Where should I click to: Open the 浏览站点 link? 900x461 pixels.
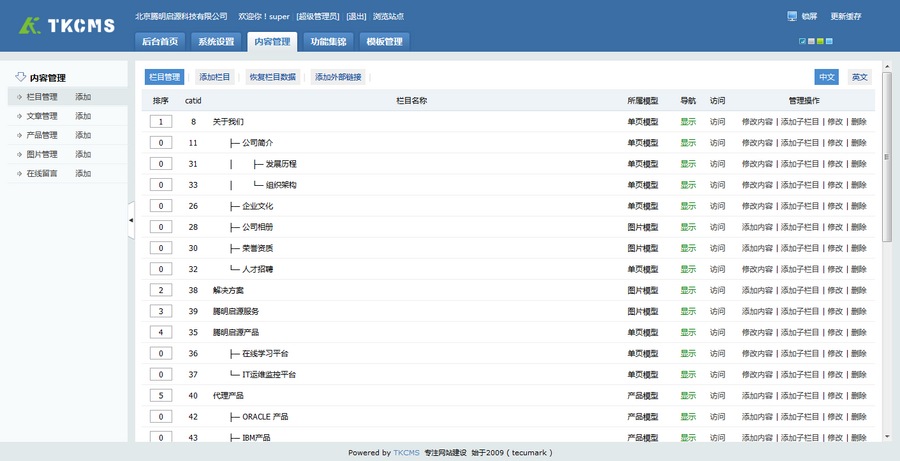pos(389,17)
